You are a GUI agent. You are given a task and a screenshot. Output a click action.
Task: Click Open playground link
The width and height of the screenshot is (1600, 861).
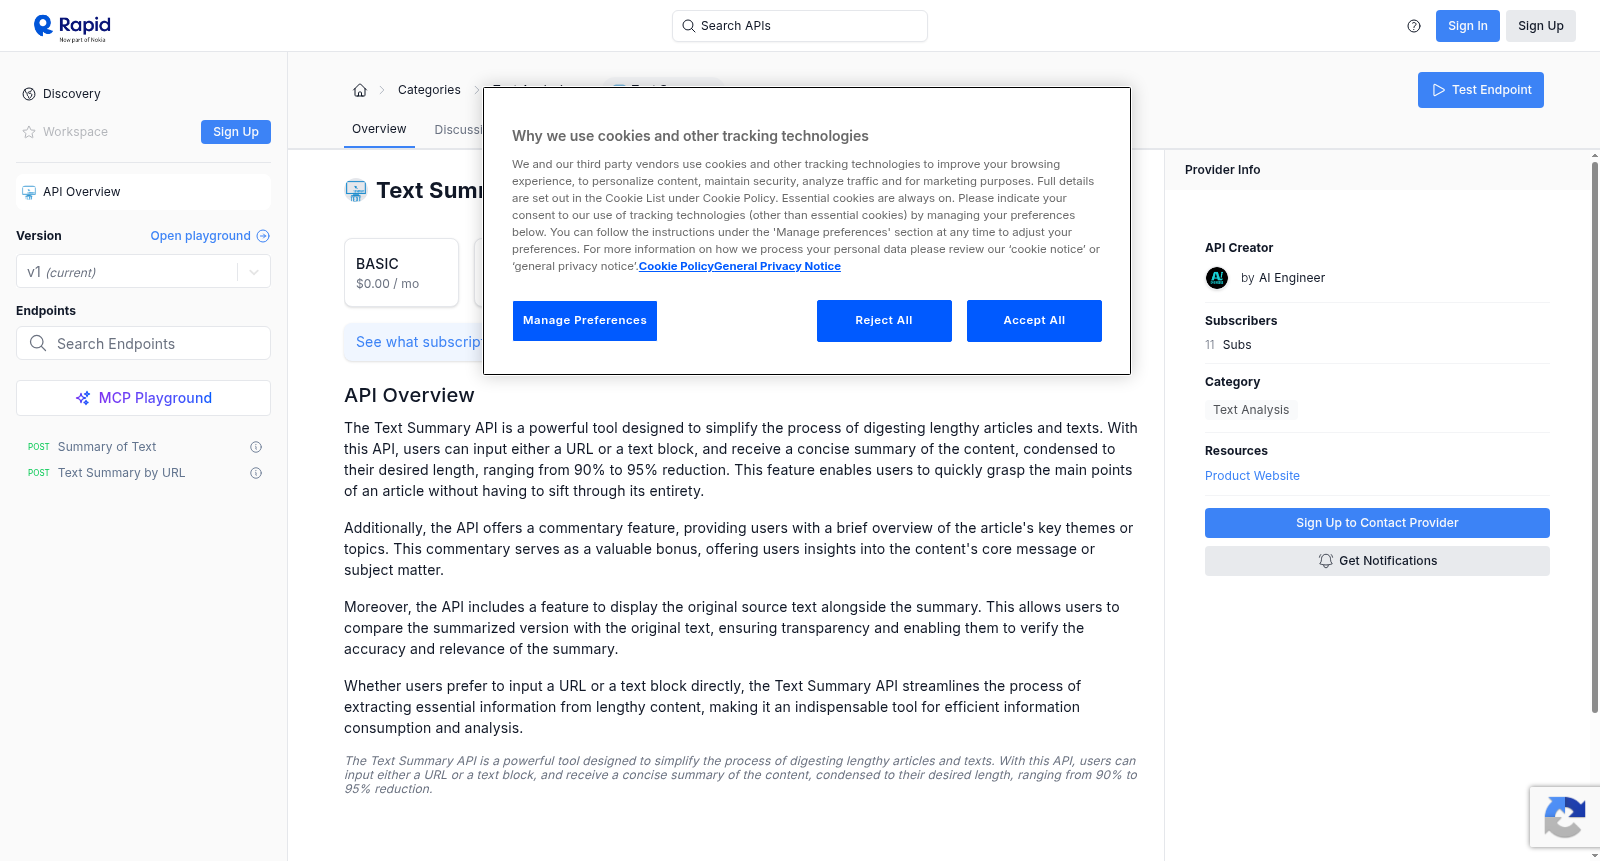tap(200, 236)
